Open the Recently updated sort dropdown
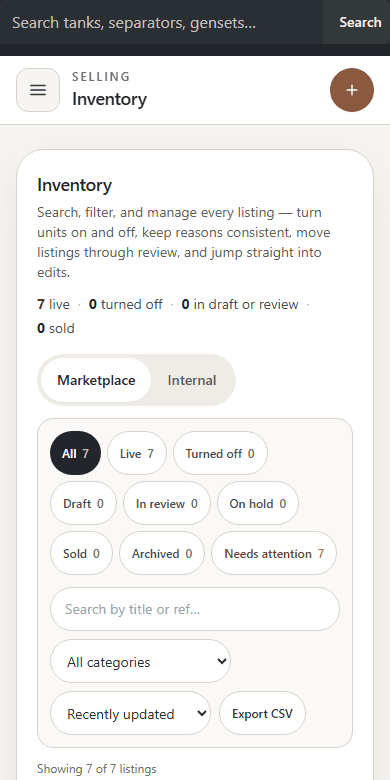 [x=130, y=713]
